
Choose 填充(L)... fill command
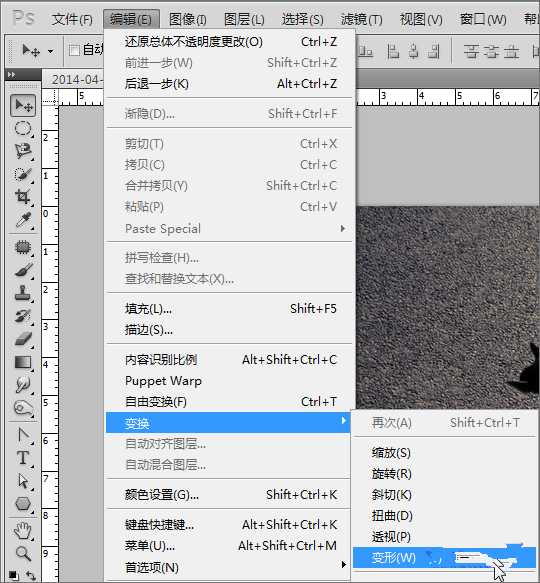click(228, 309)
